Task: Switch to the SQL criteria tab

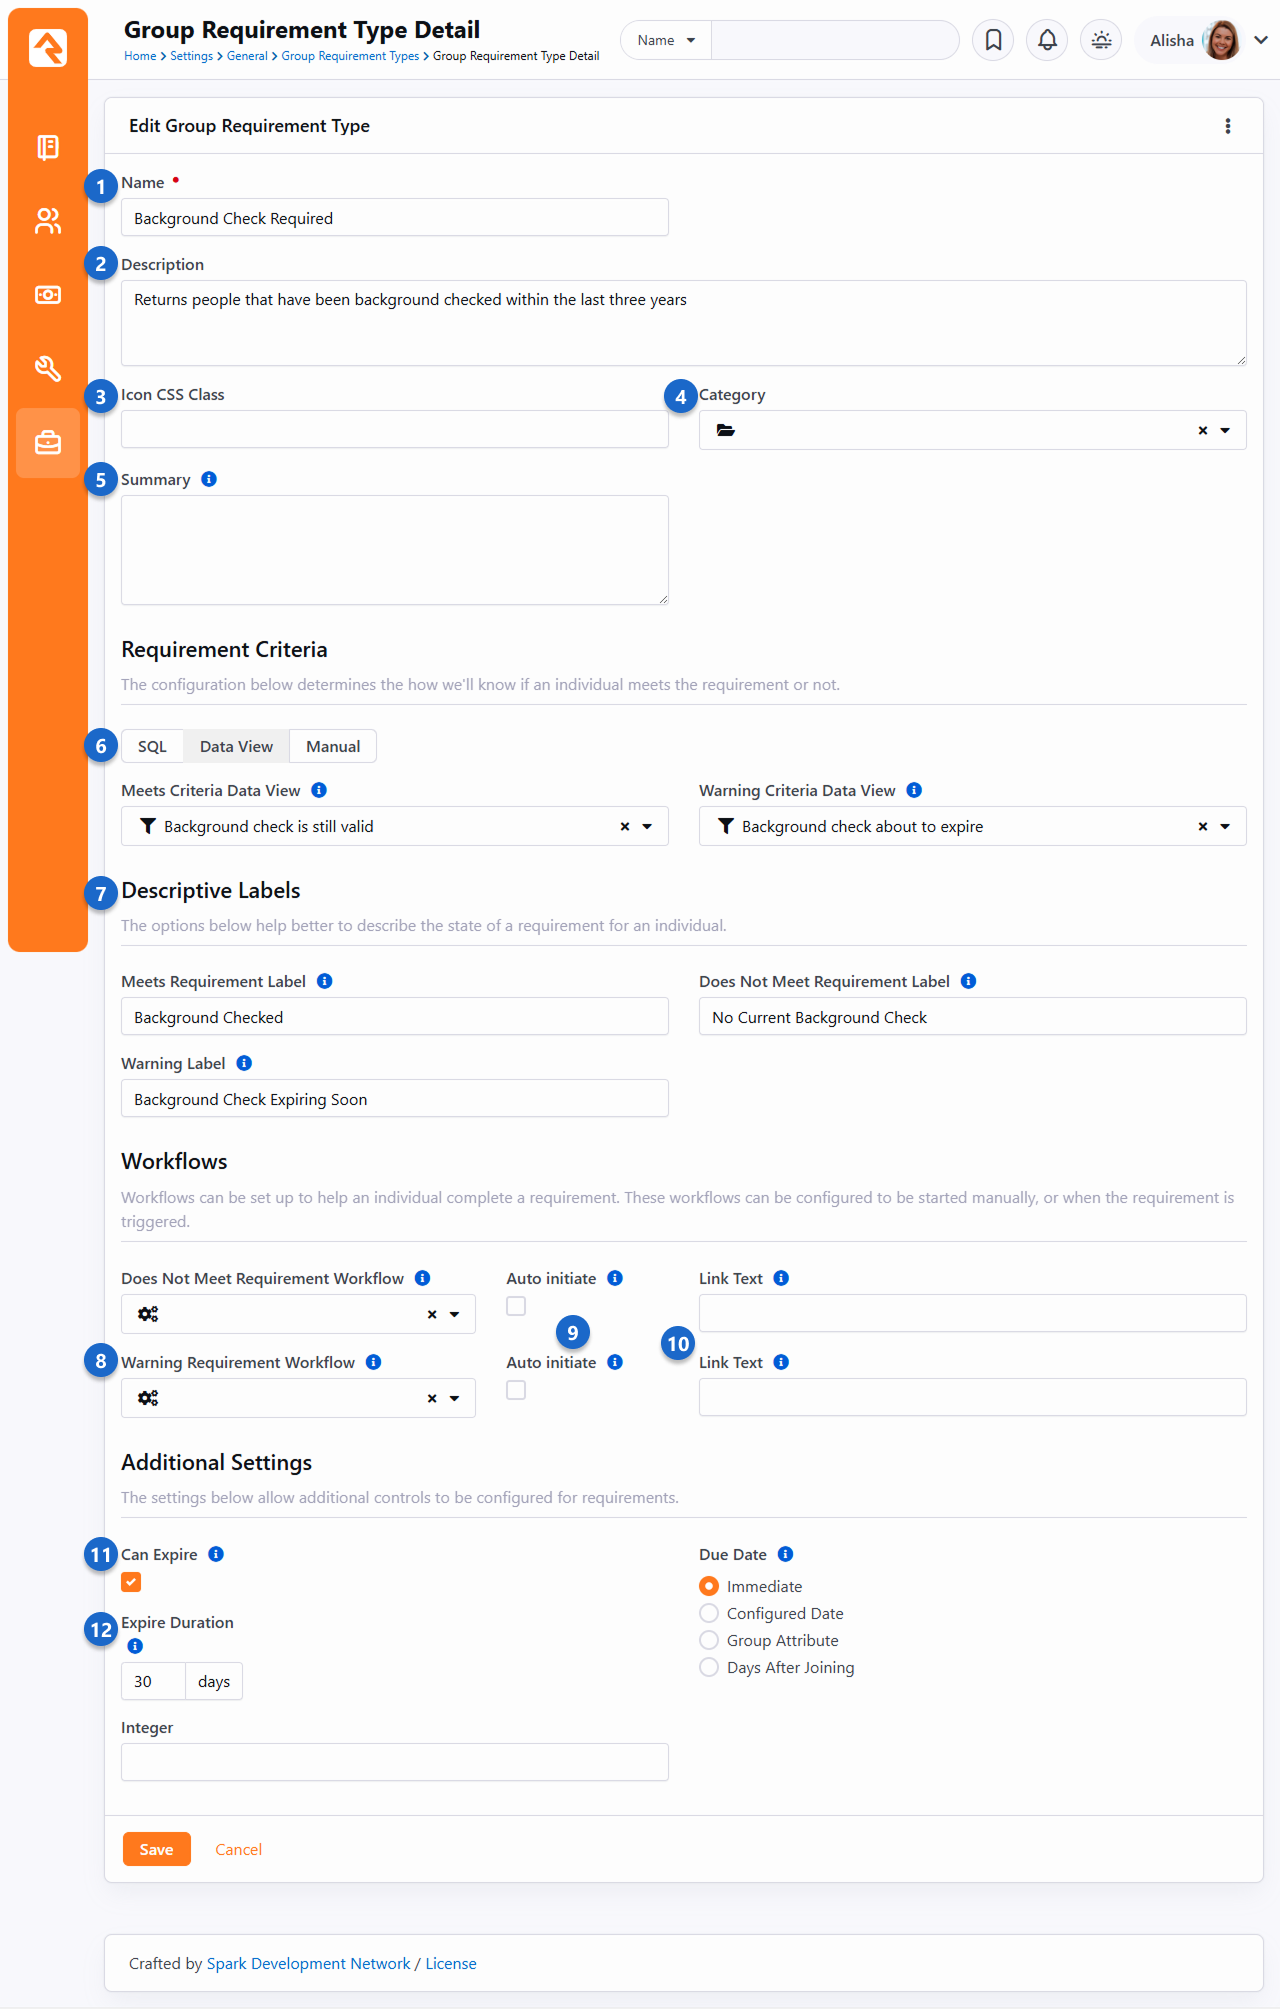Action: point(152,746)
